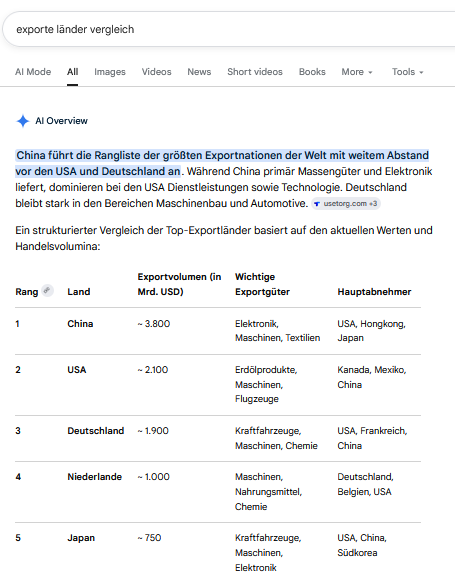Select the All results tab
This screenshot has width=455, height=585.
(x=72, y=72)
